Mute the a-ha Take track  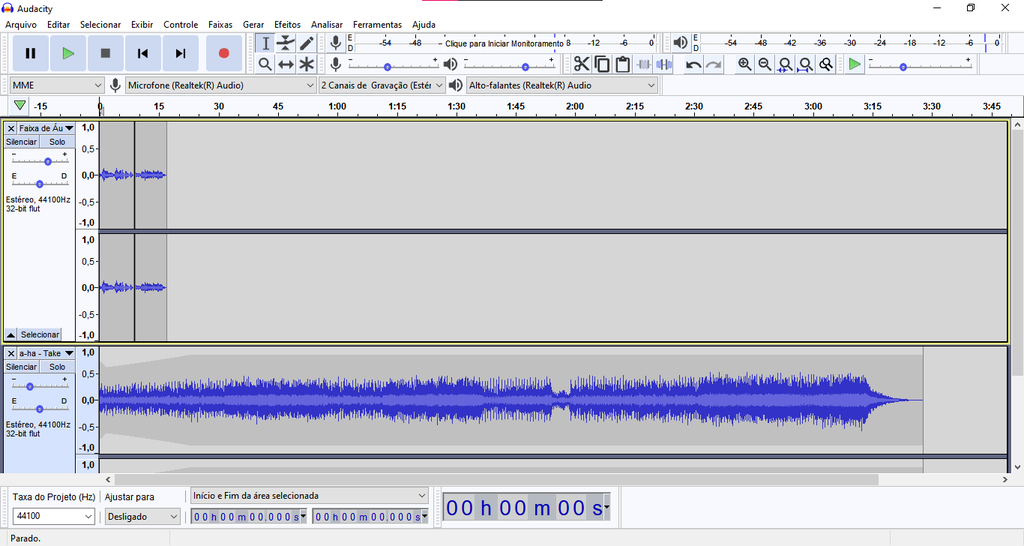tap(22, 367)
